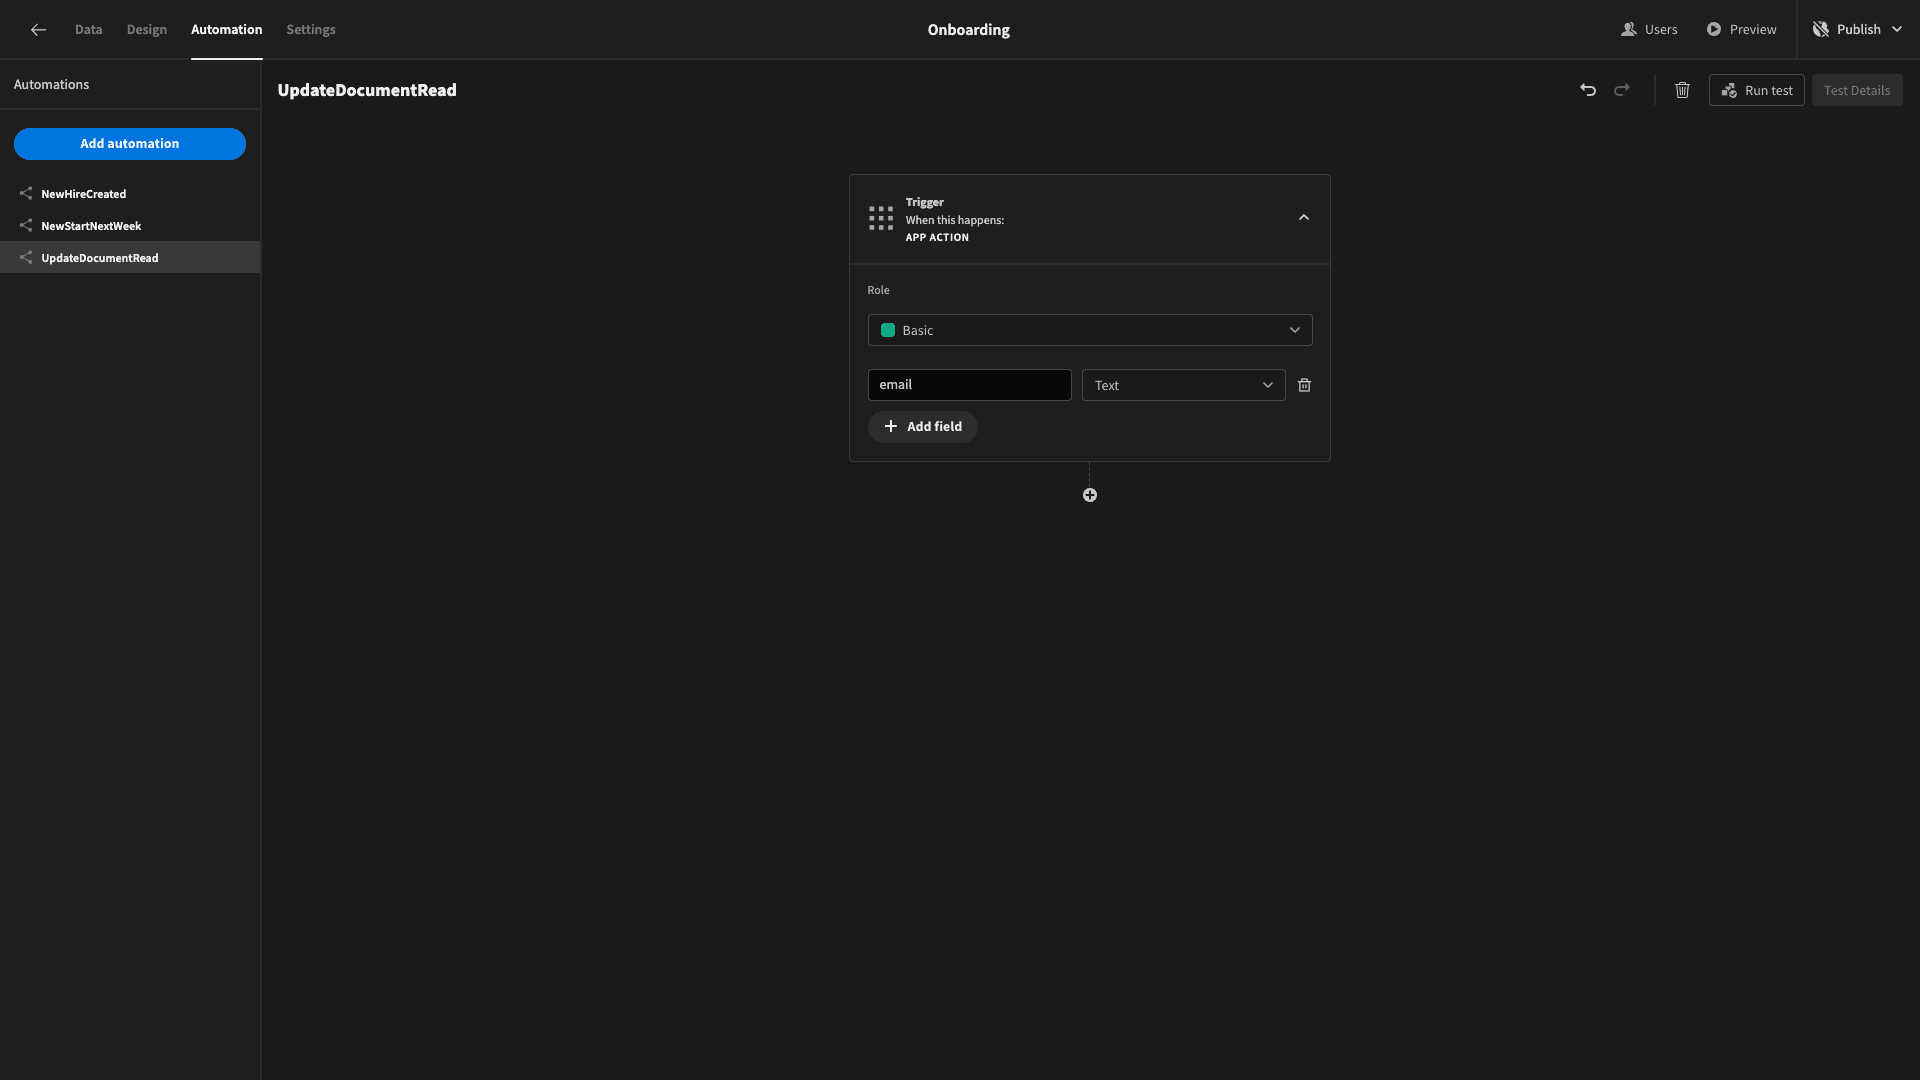Collapse the Trigger card chevron

pos(1303,218)
